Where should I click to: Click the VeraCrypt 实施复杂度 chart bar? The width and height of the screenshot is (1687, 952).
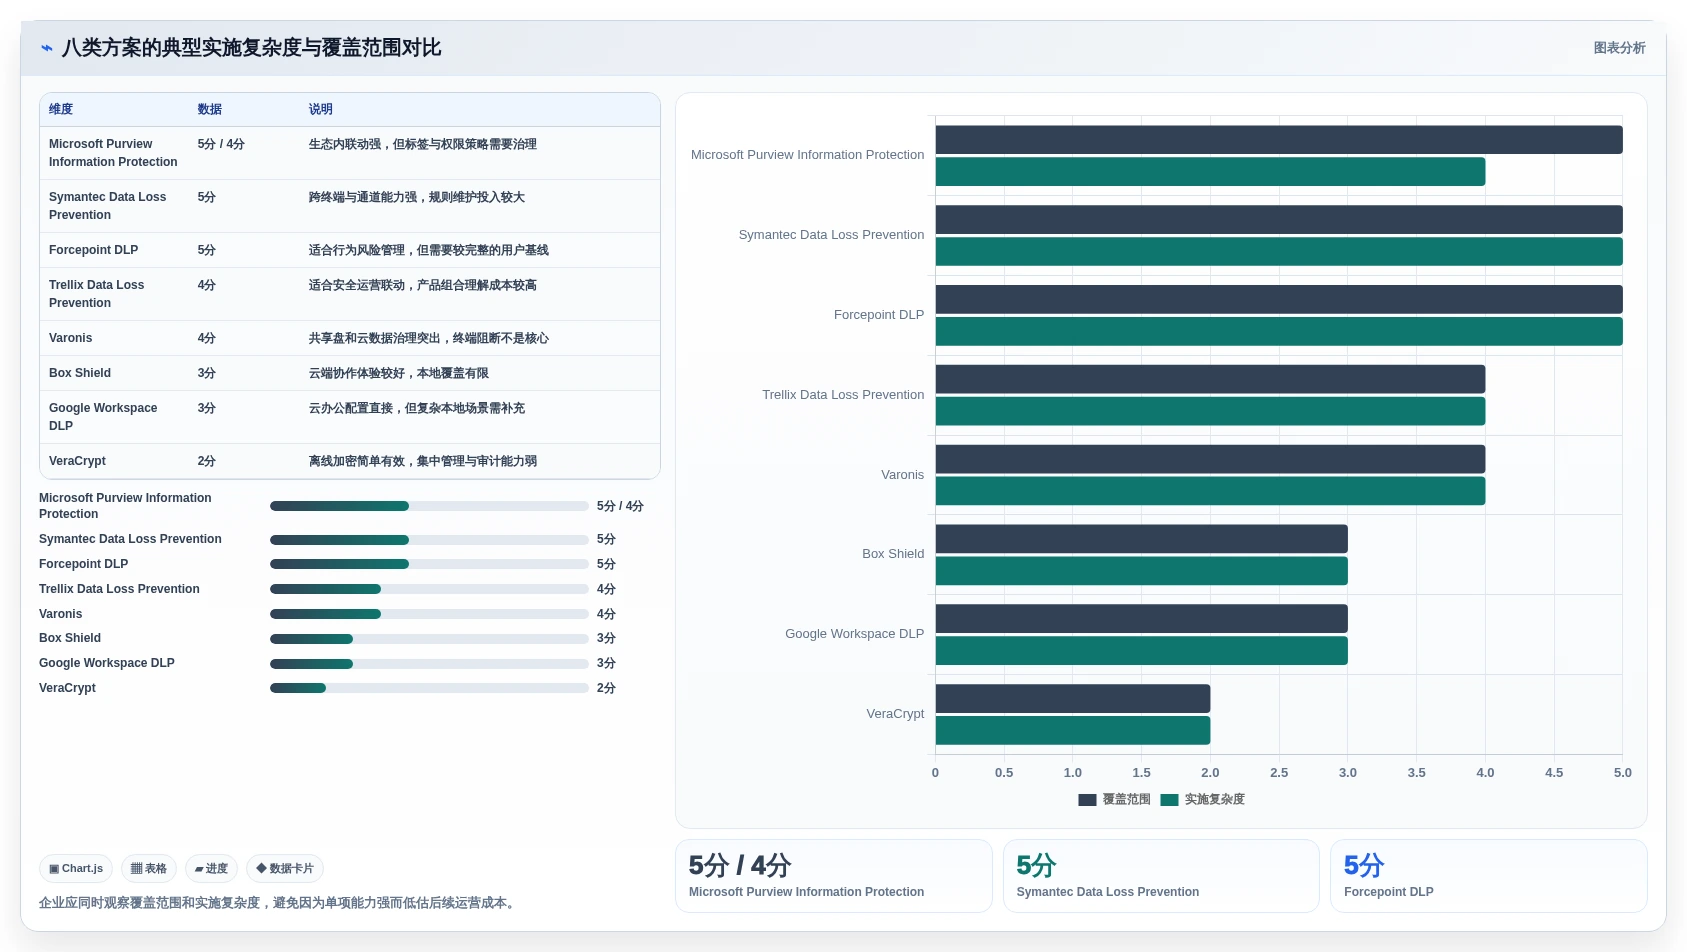pyautogui.click(x=1073, y=731)
